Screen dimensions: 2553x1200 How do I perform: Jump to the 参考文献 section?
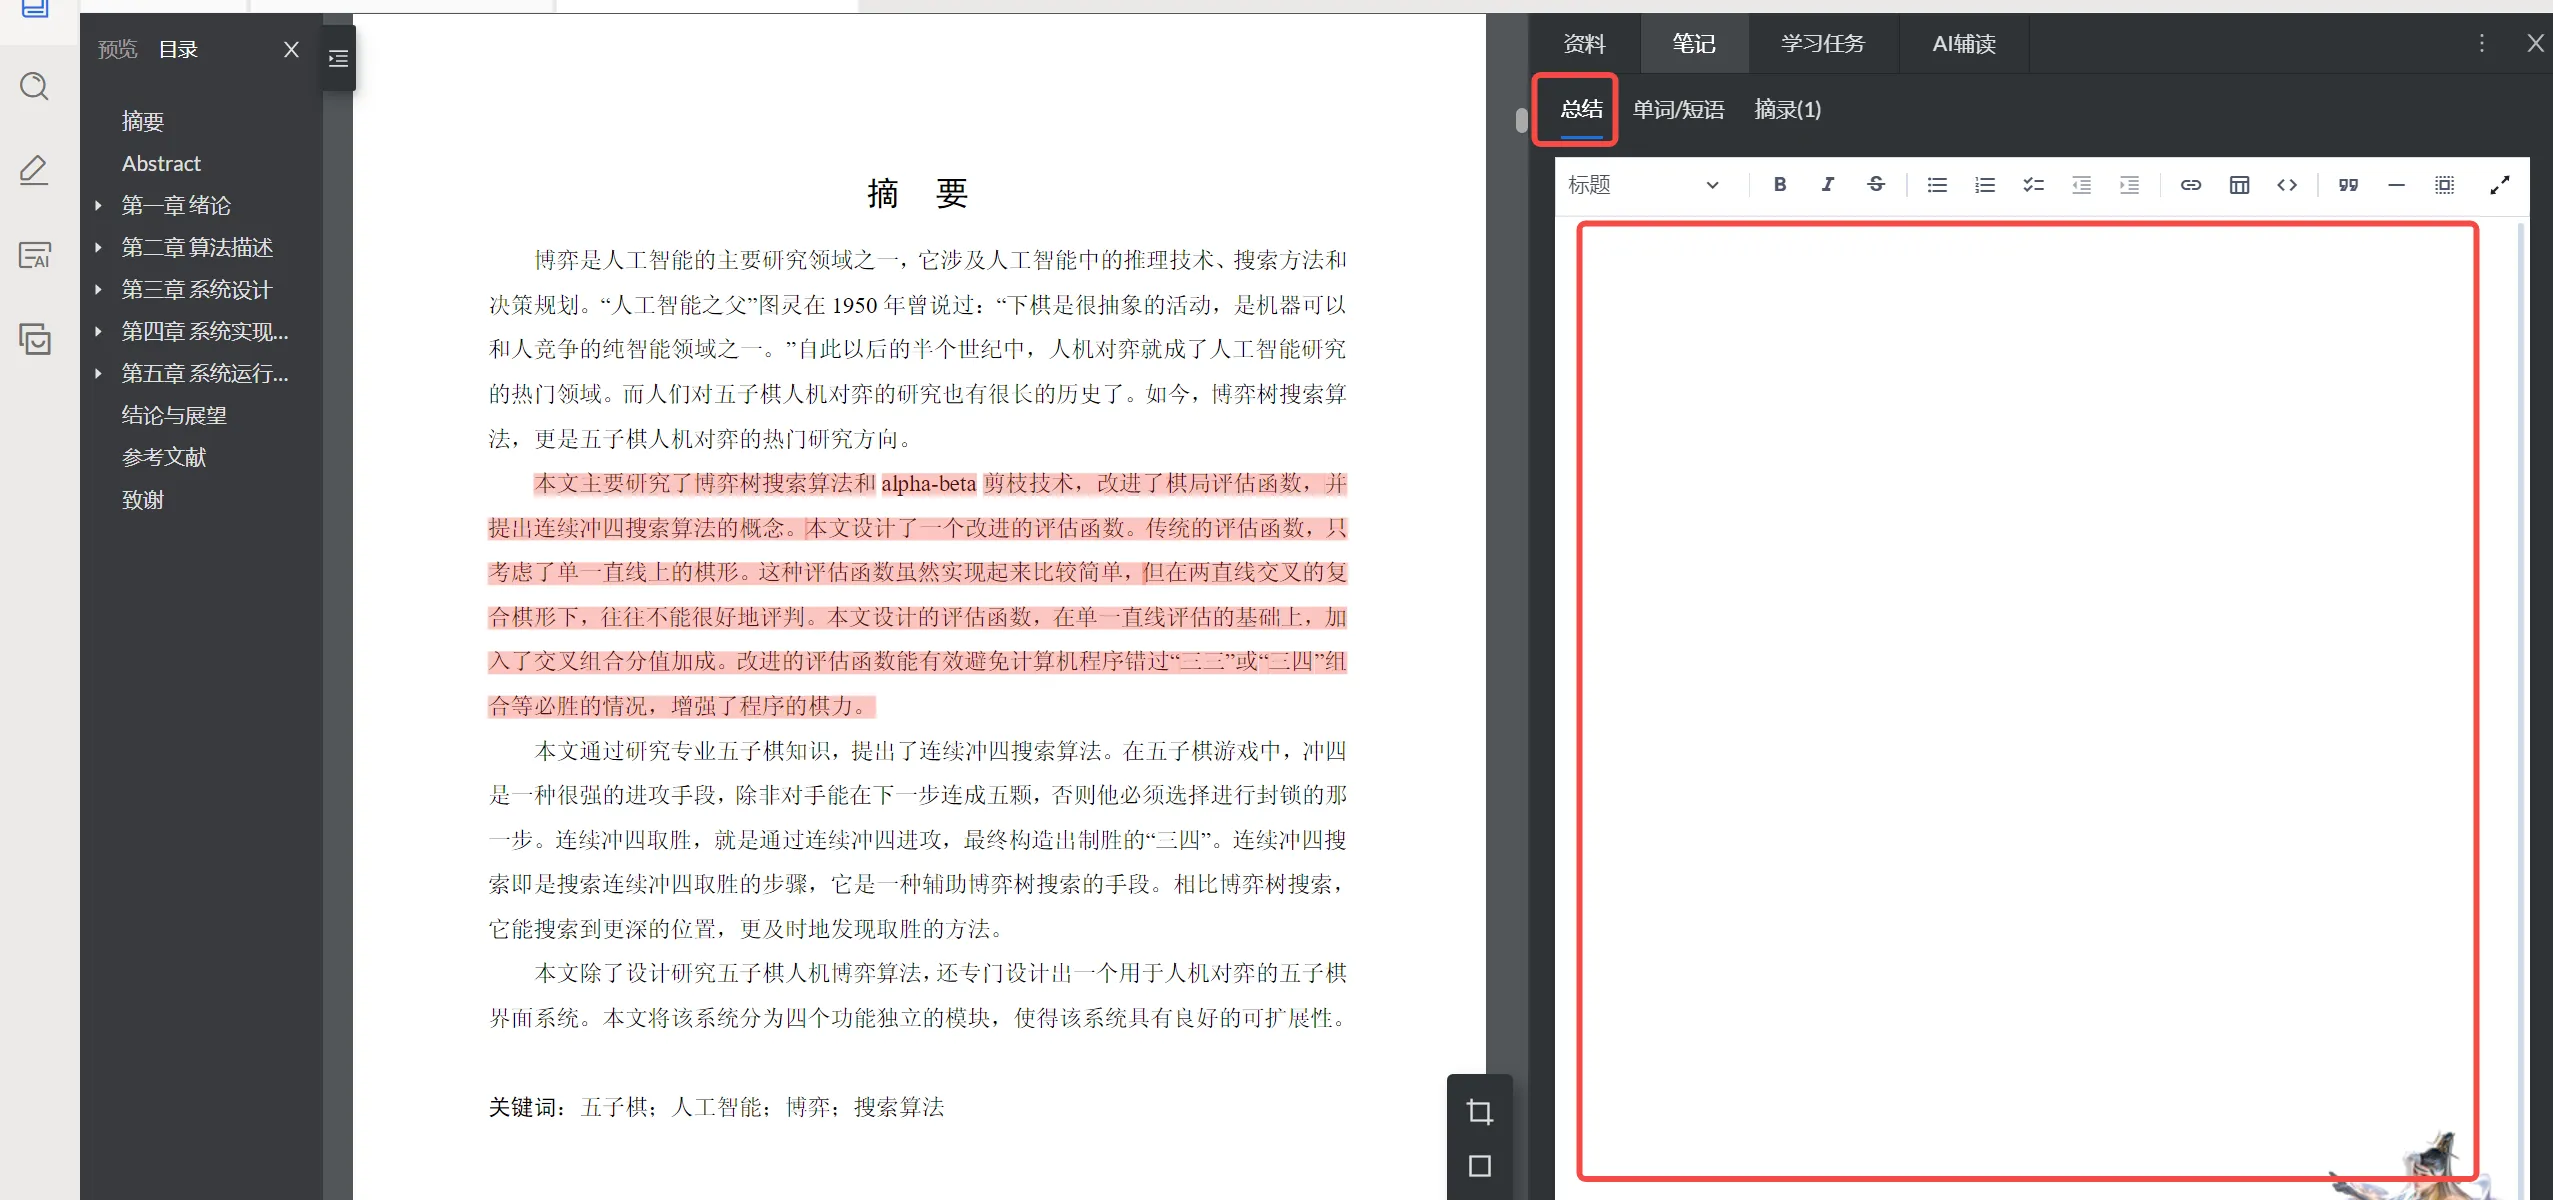[164, 457]
